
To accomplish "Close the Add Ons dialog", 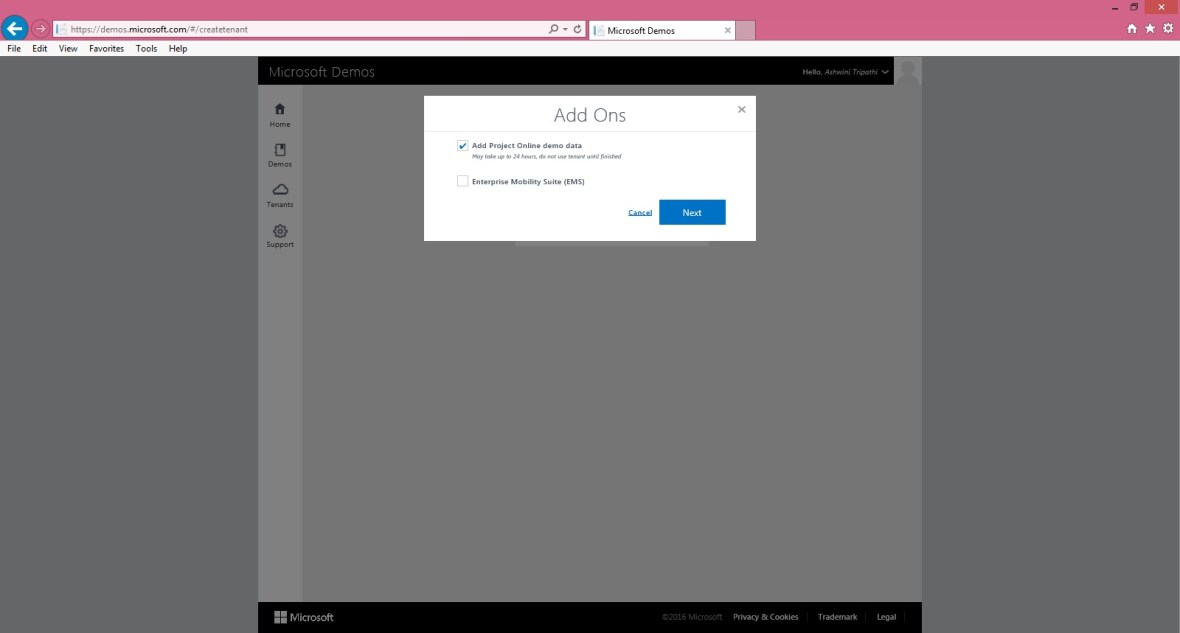I will point(741,109).
